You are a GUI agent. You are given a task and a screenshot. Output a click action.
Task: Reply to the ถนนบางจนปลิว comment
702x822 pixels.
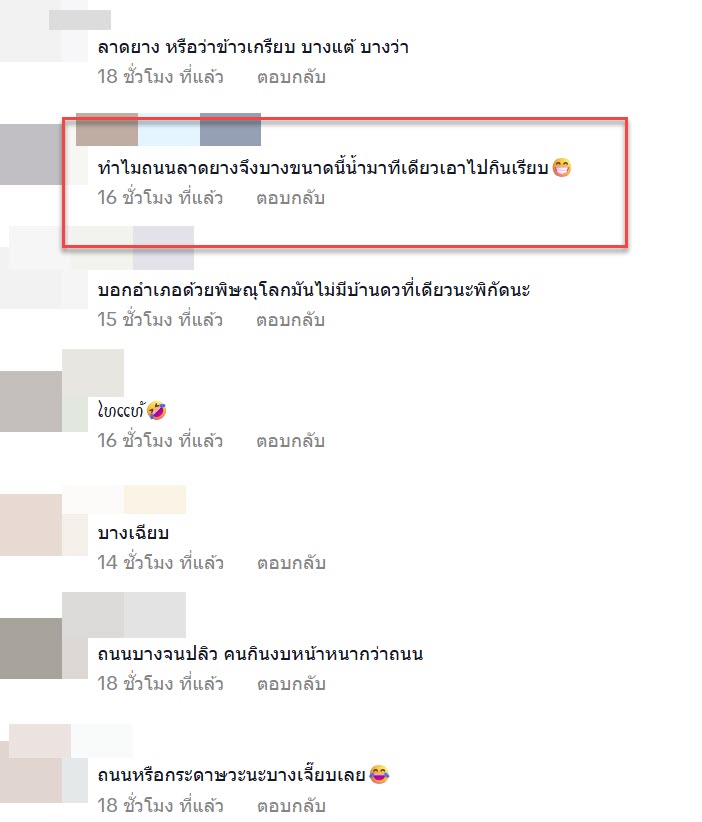pos(291,684)
